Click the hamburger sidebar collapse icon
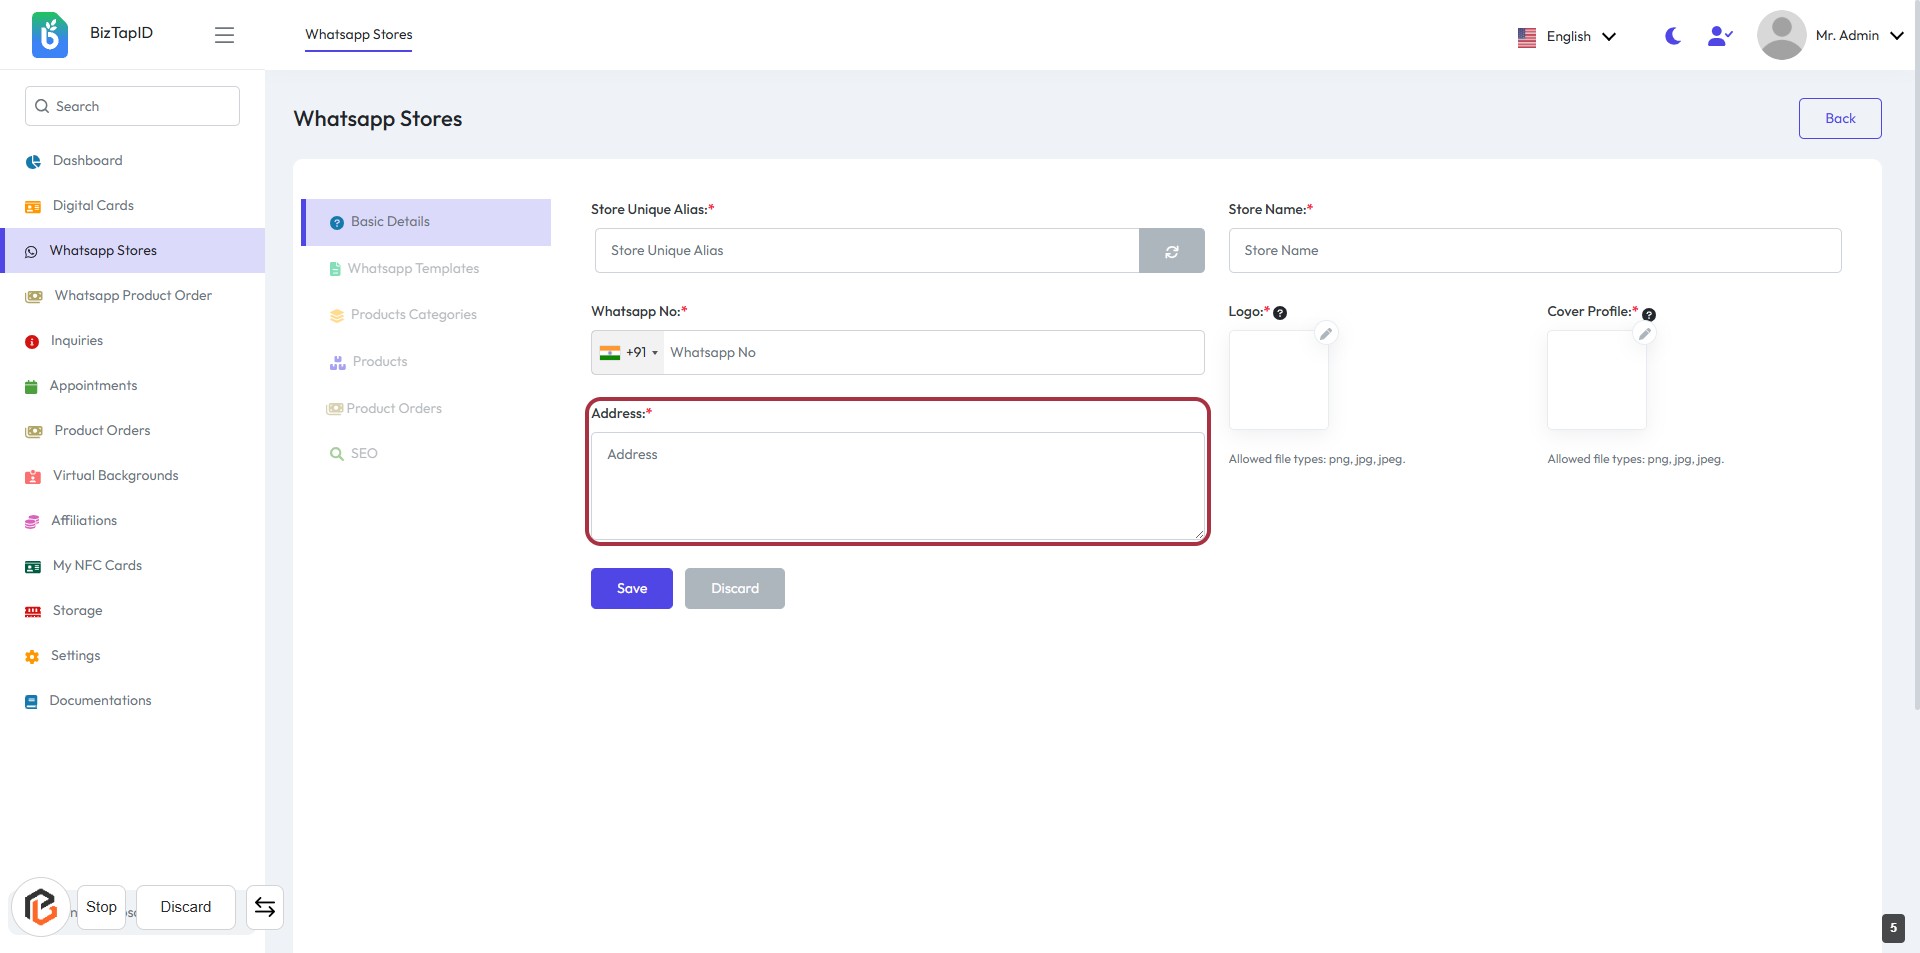This screenshot has height=953, width=1920. click(224, 35)
